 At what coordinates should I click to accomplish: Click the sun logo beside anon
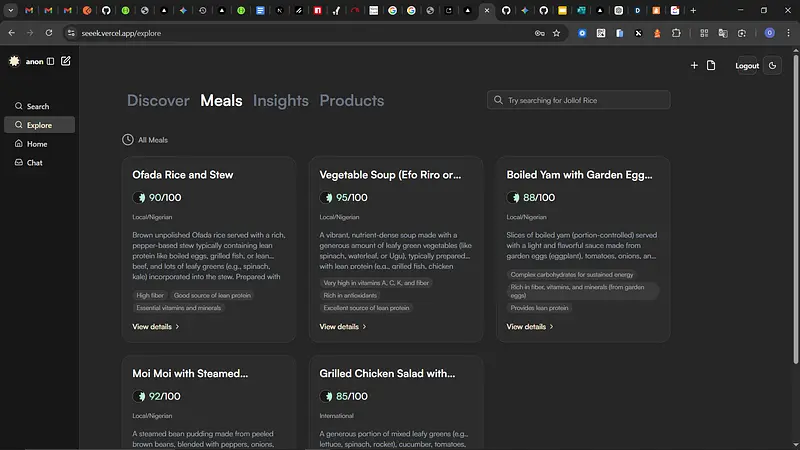coord(14,61)
